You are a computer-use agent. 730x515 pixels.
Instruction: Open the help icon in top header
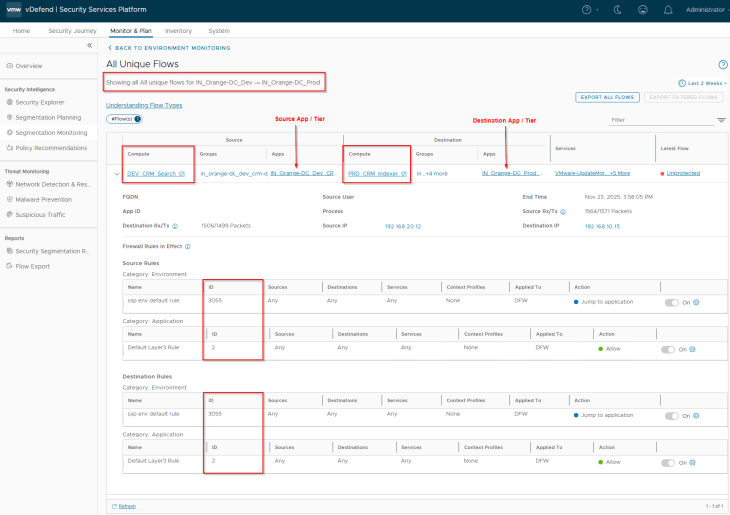(x=587, y=10)
